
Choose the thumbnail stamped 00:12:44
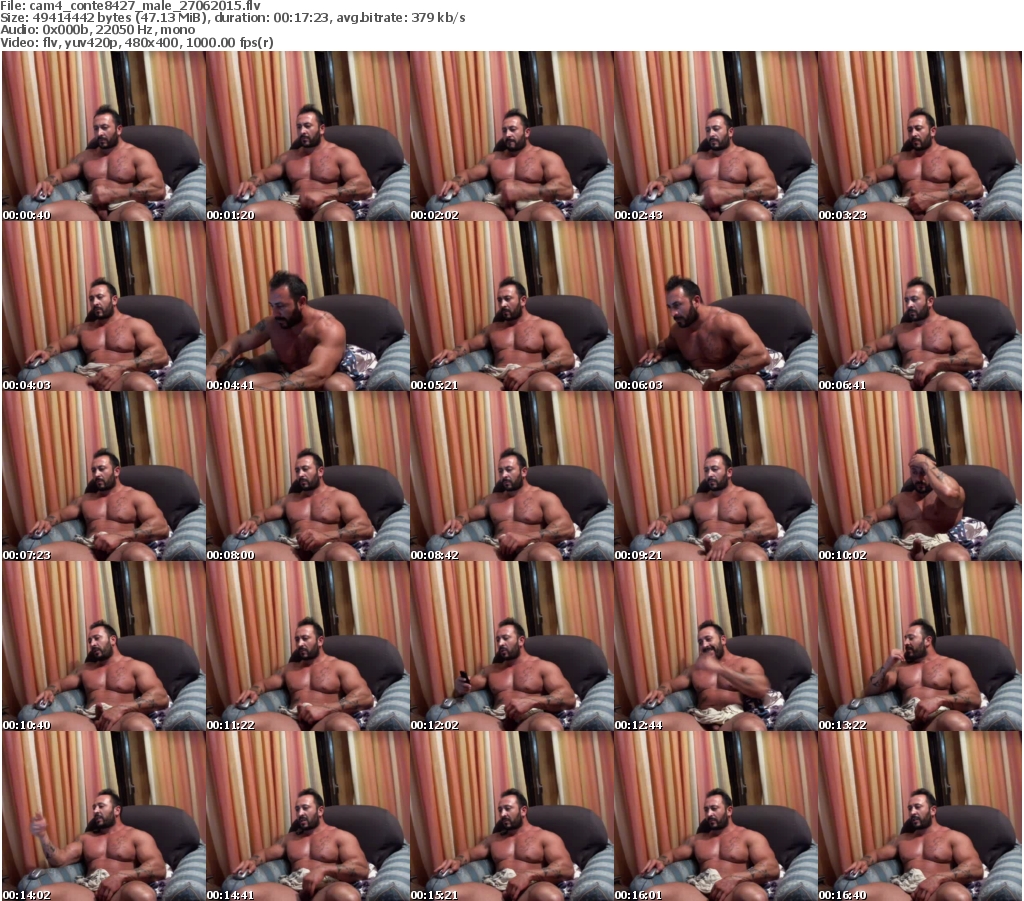[716, 646]
